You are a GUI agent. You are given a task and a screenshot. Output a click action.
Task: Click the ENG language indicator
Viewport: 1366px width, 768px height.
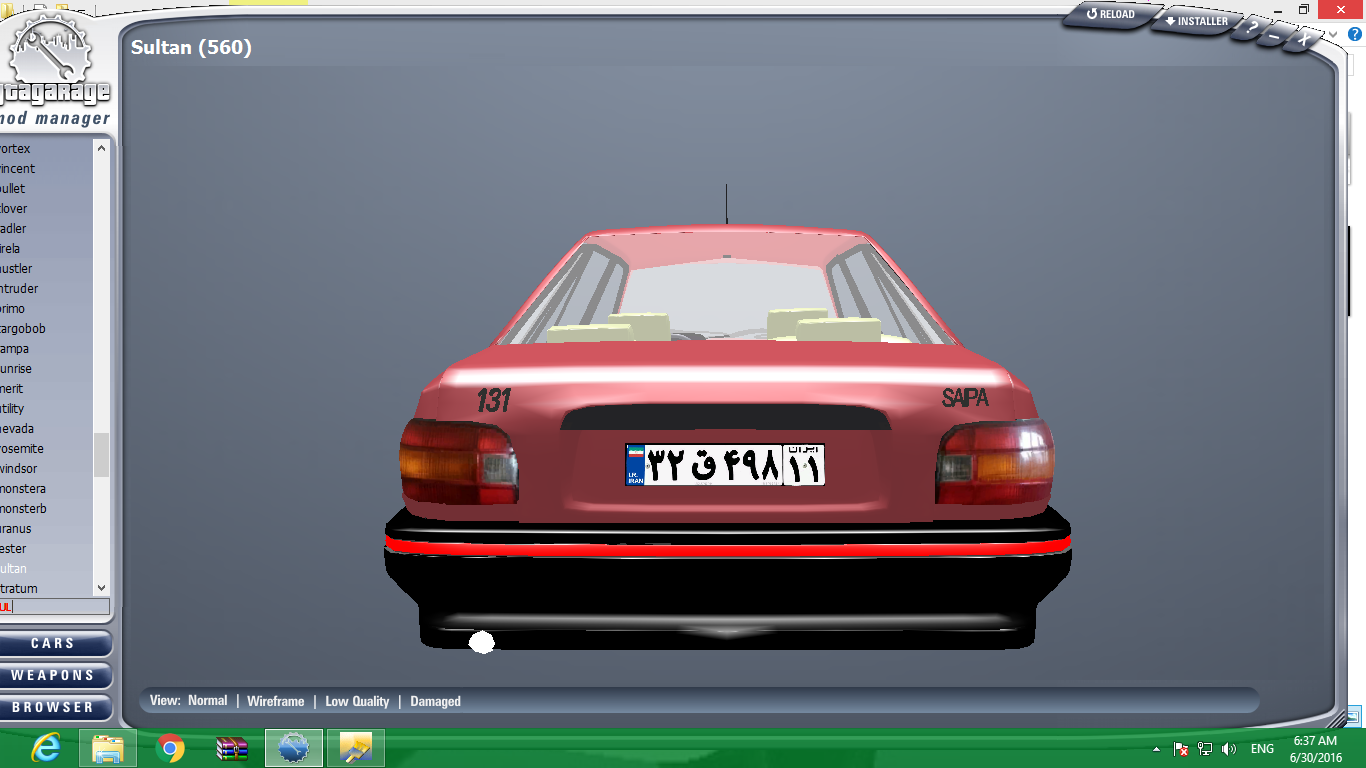tap(1262, 749)
